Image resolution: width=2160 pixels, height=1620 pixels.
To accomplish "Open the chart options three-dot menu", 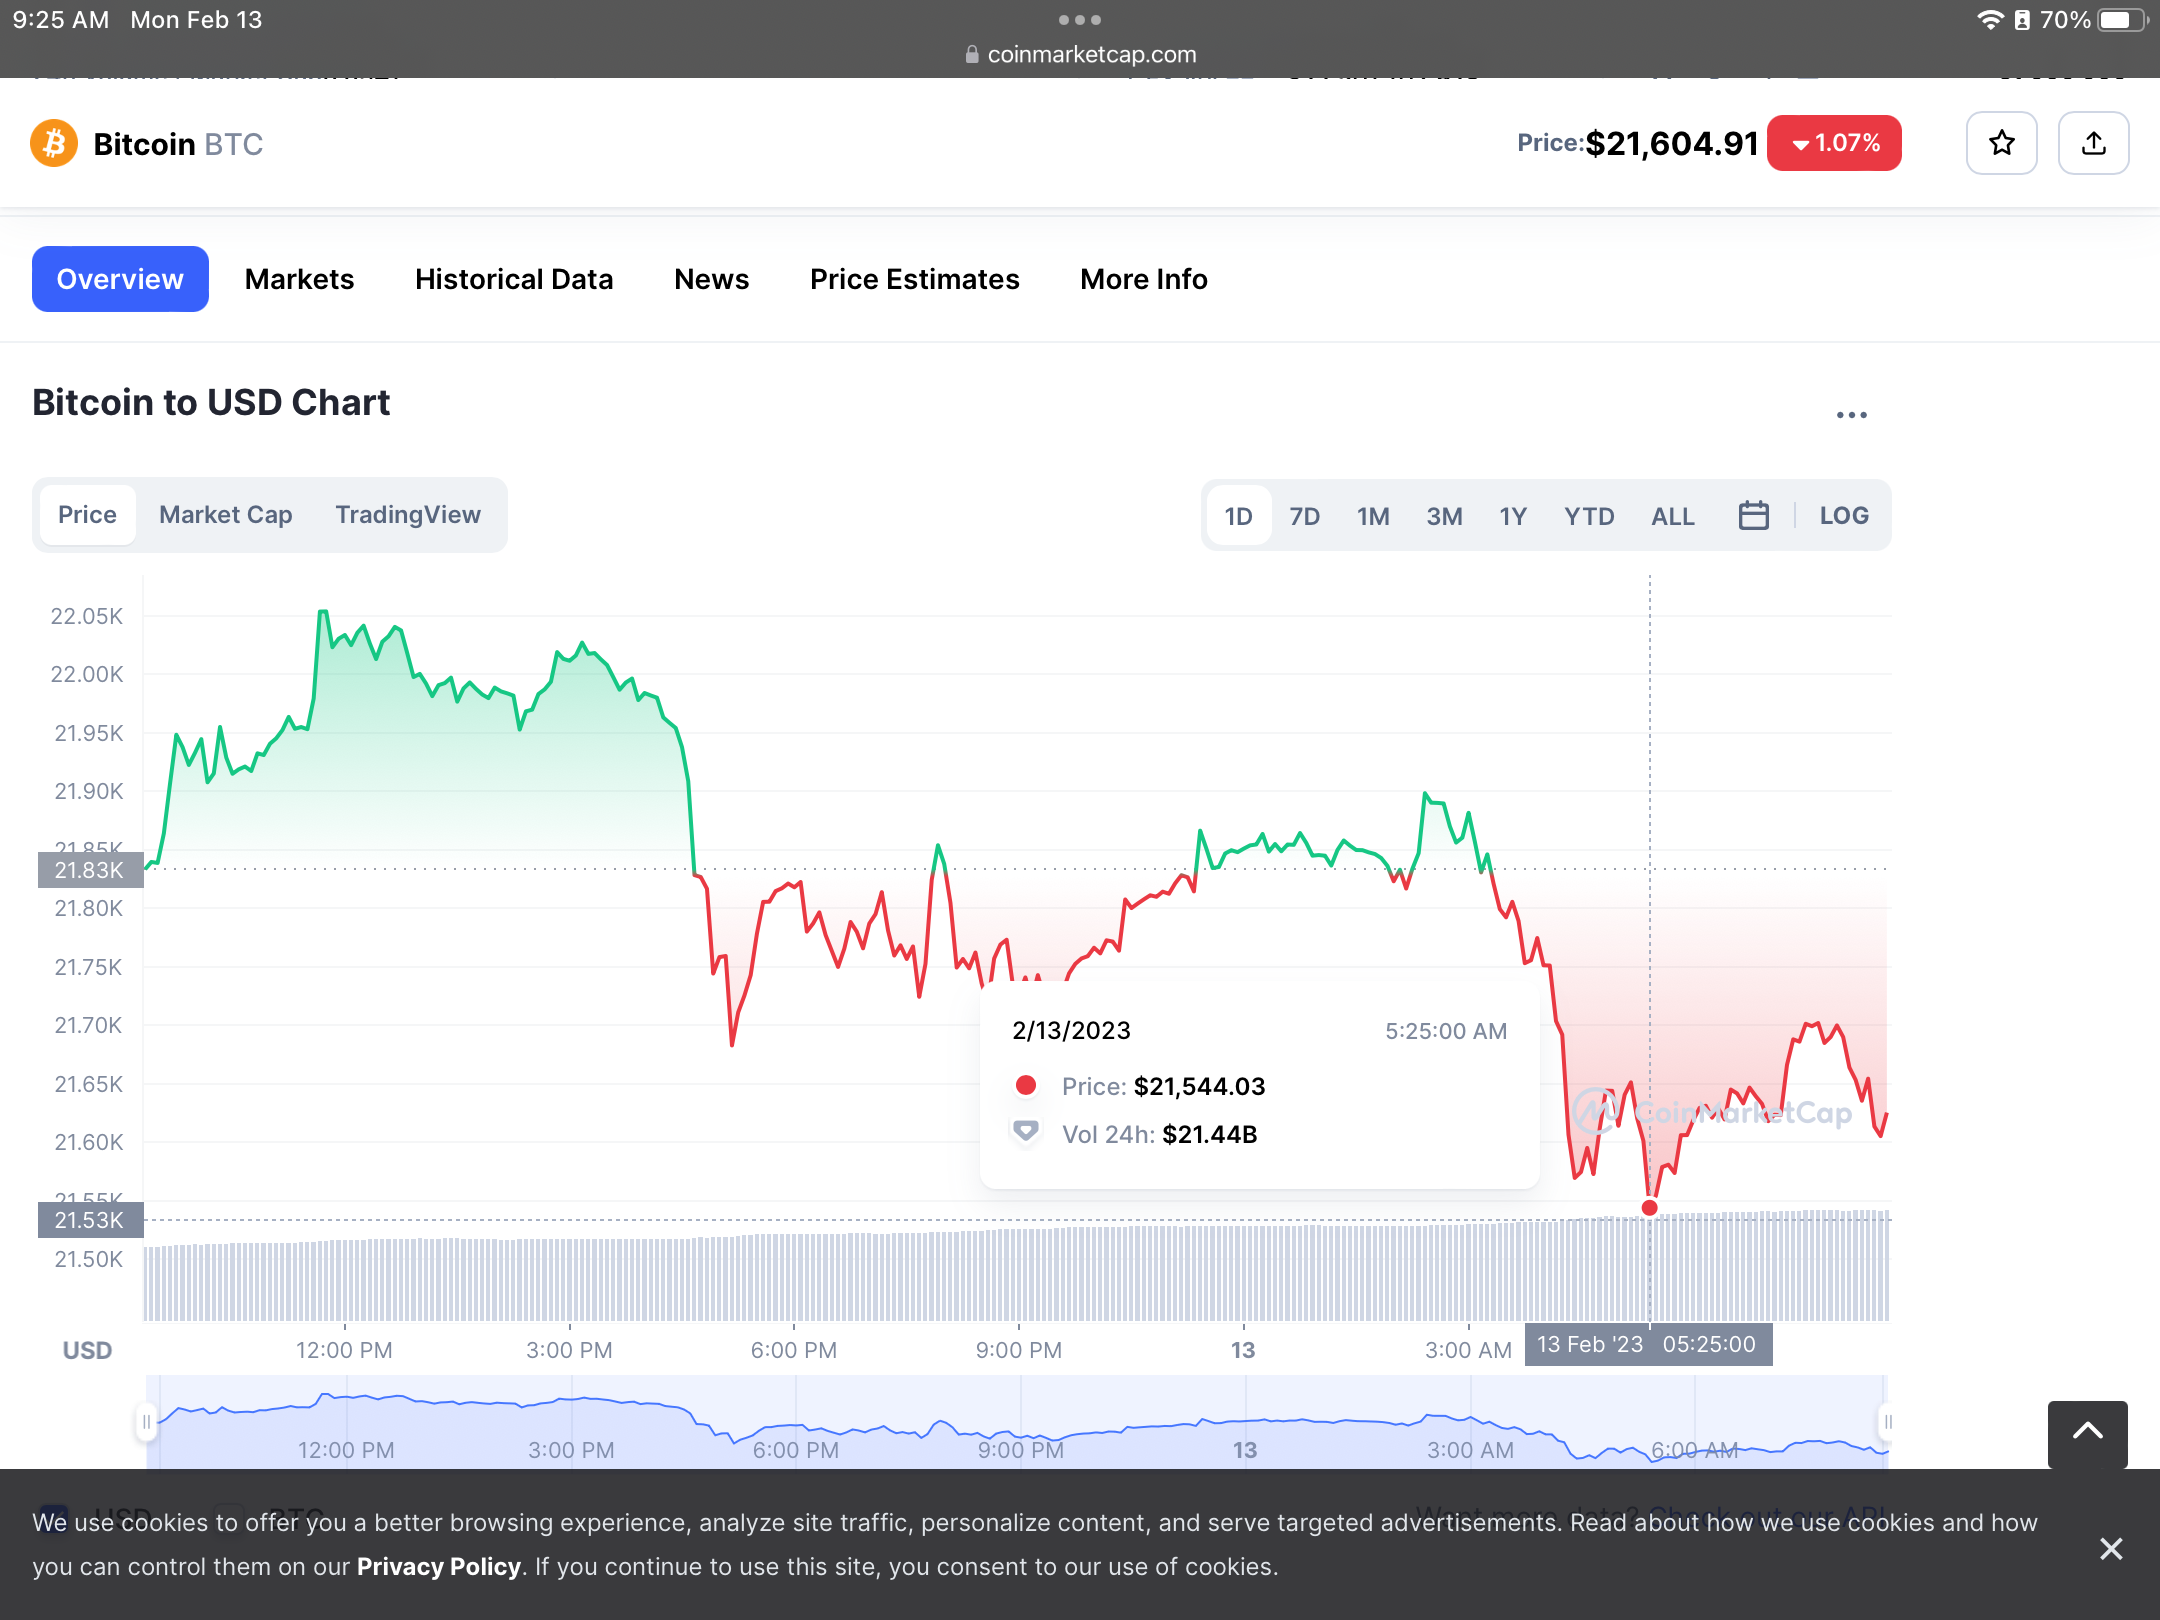I will click(x=1851, y=415).
